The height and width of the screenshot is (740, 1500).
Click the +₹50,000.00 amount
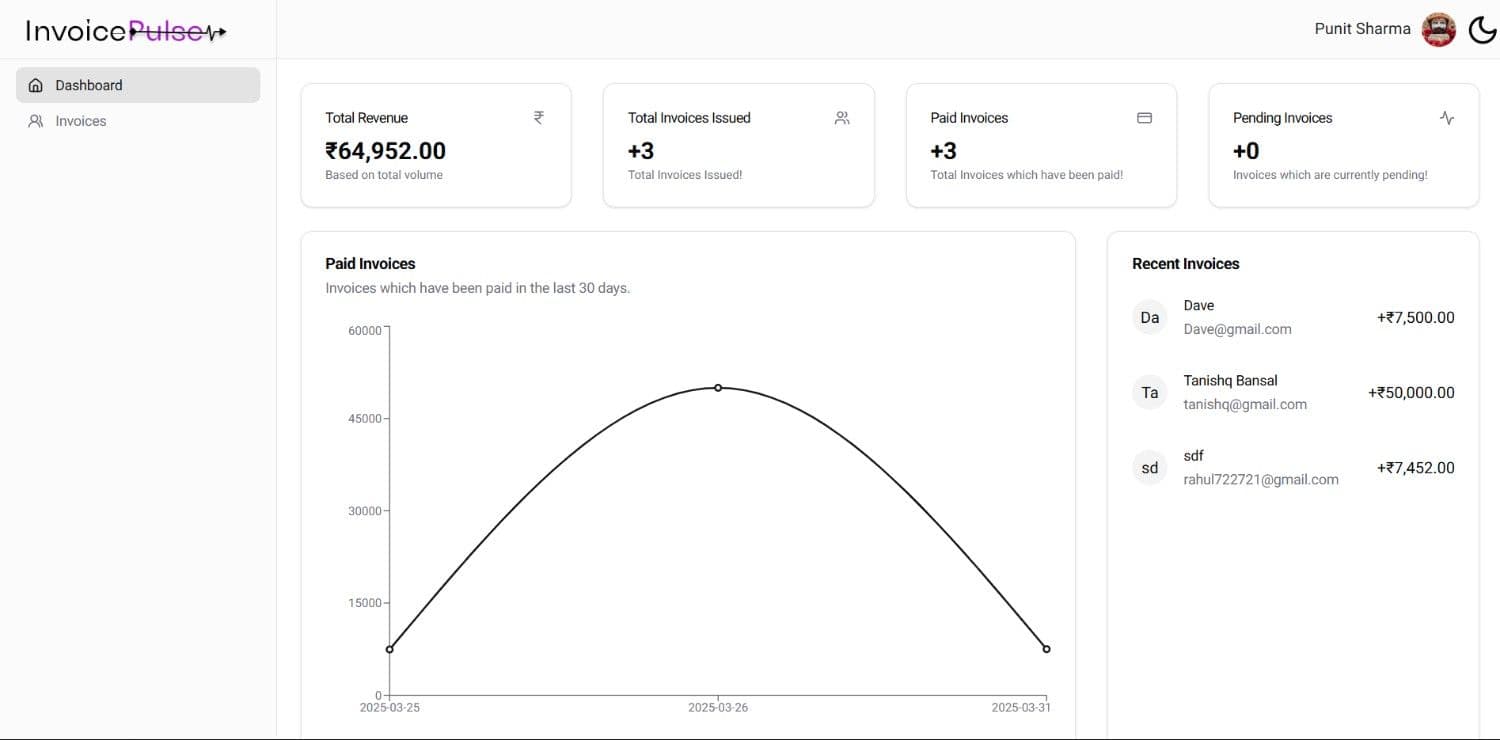[x=1411, y=392]
